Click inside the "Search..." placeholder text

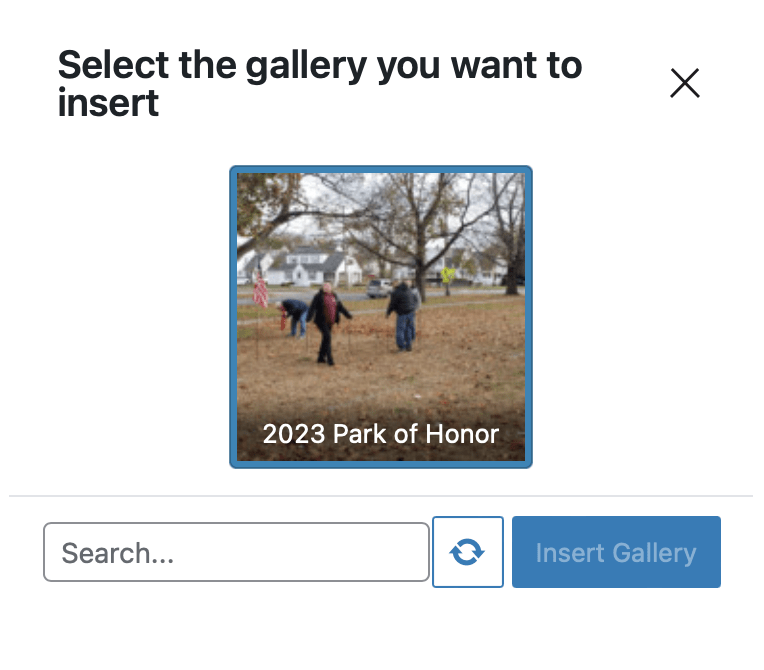pyautogui.click(x=118, y=553)
